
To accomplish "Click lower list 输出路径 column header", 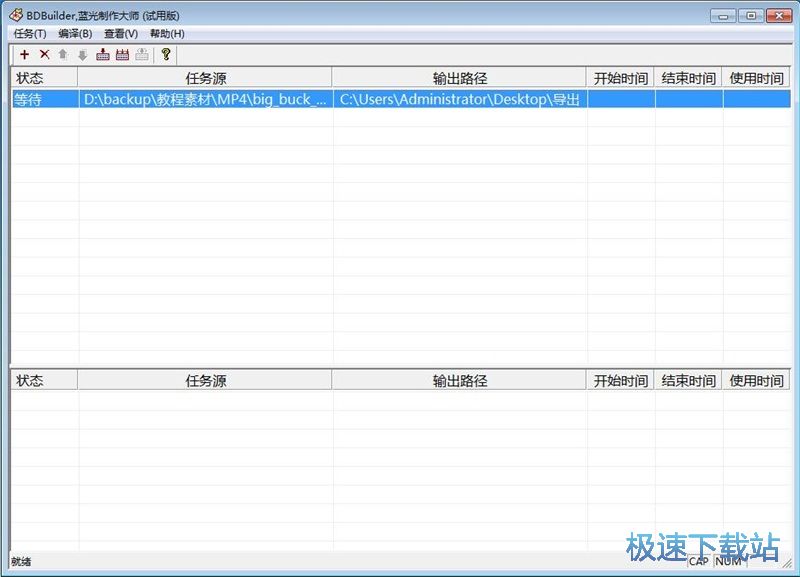I will [459, 381].
